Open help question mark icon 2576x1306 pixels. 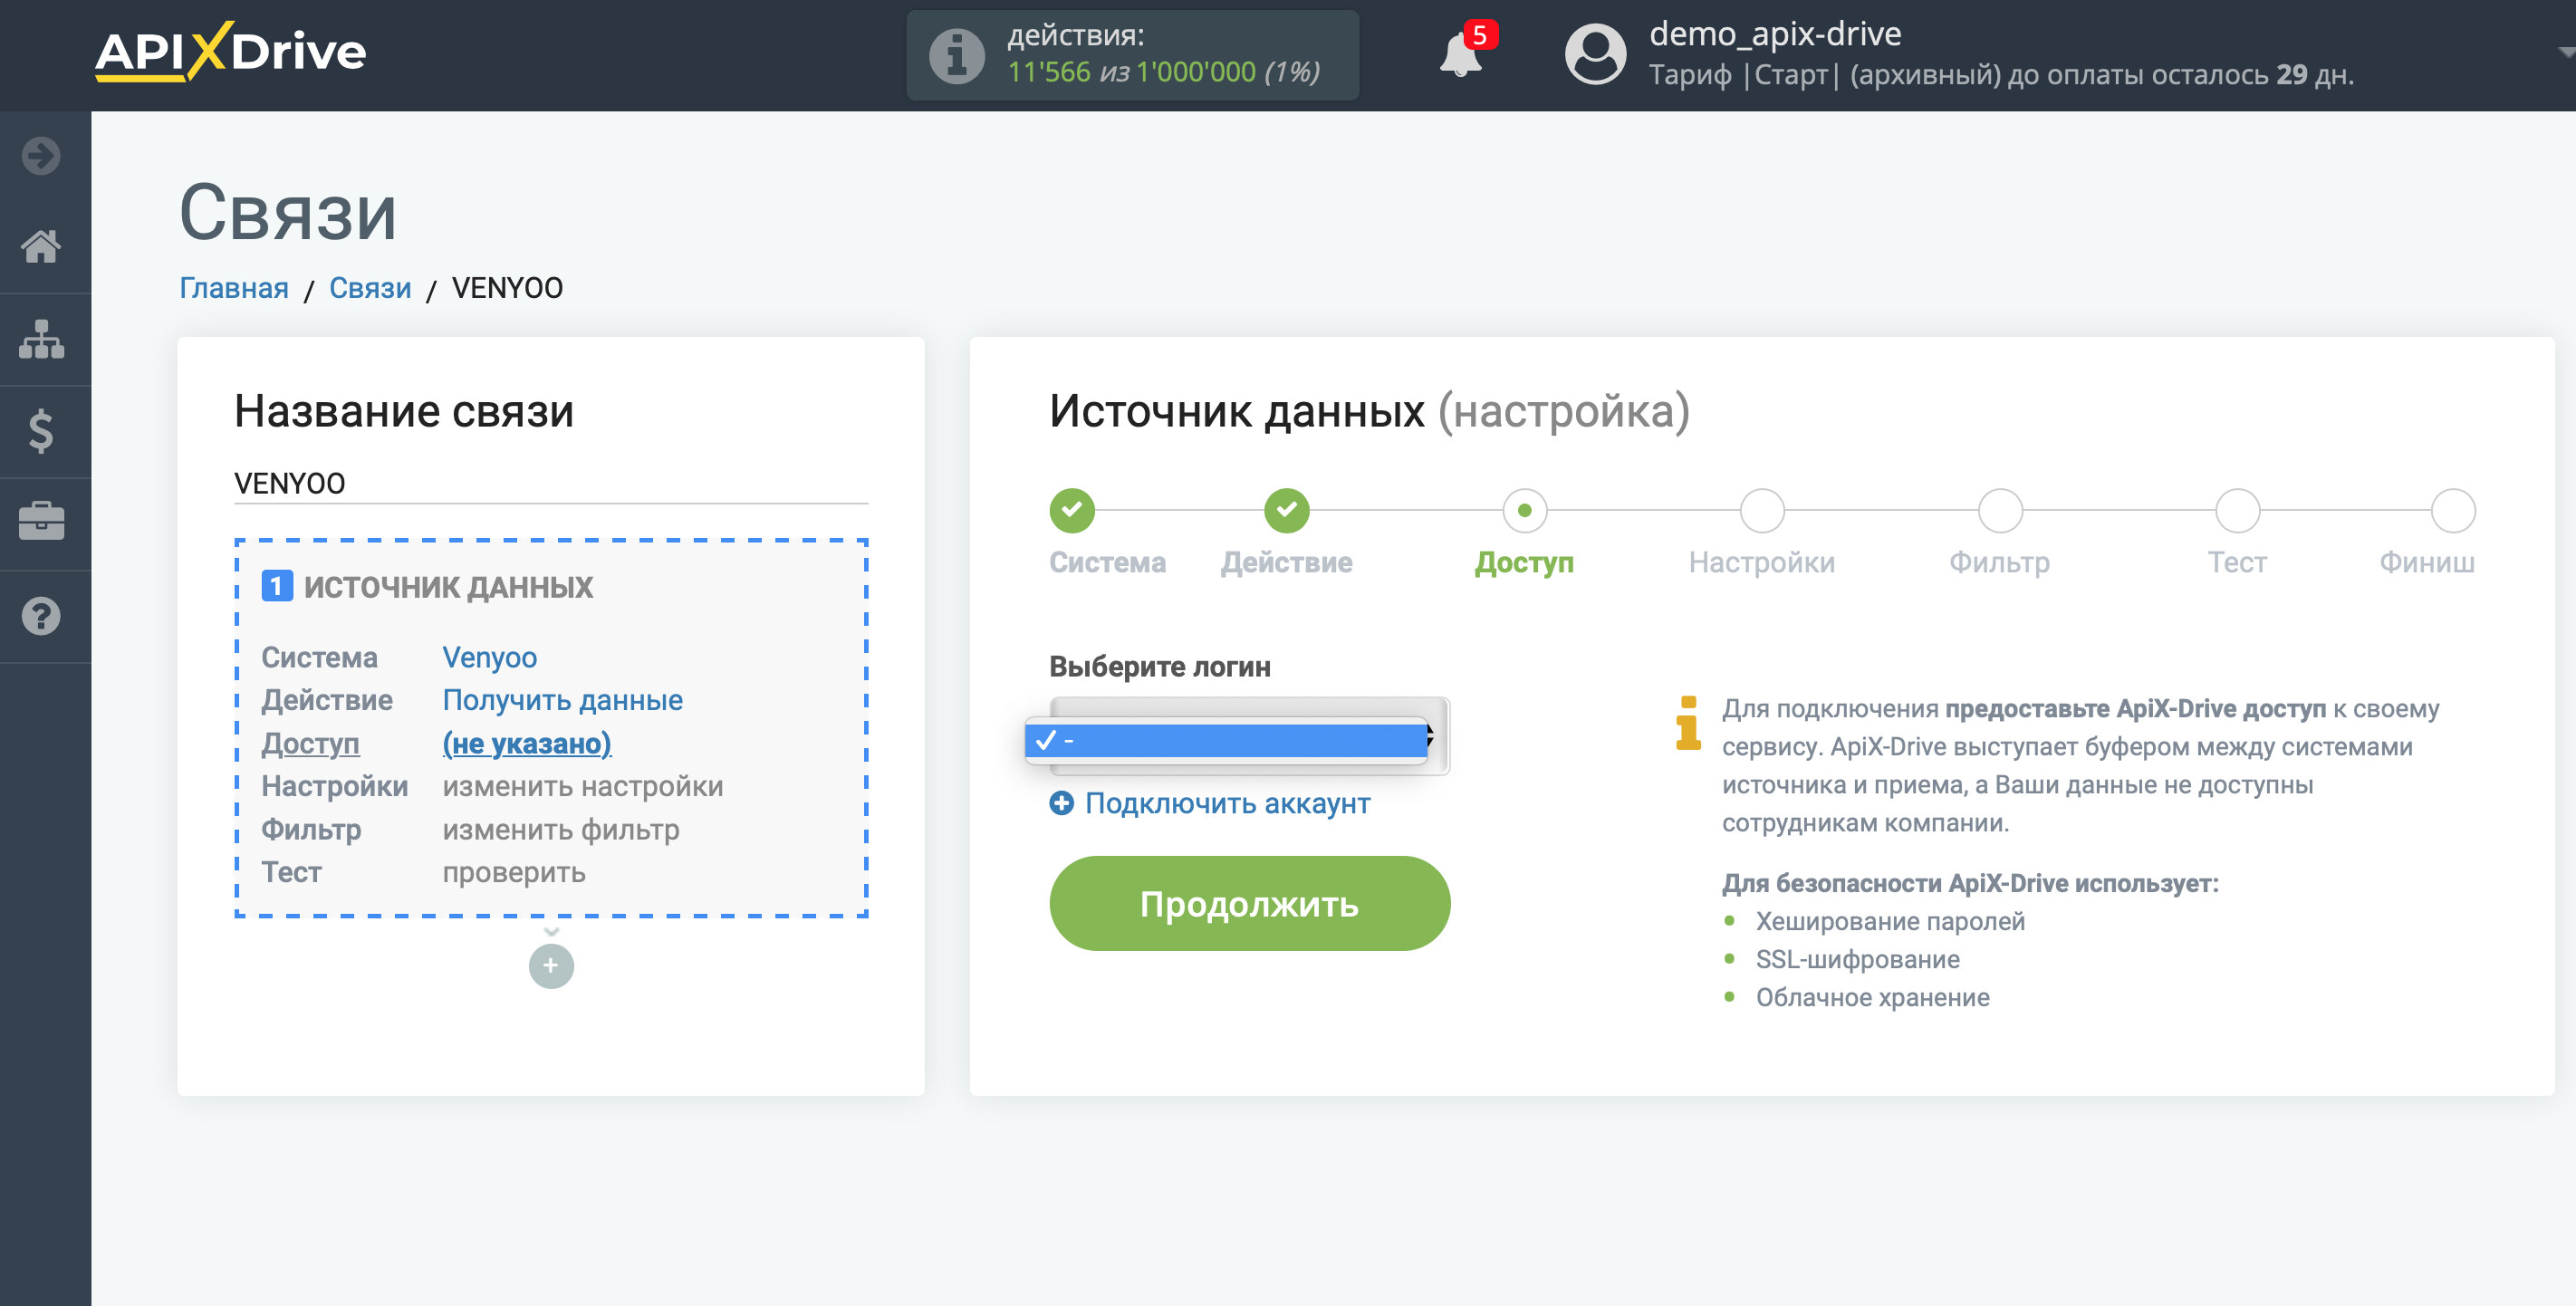tap(41, 616)
